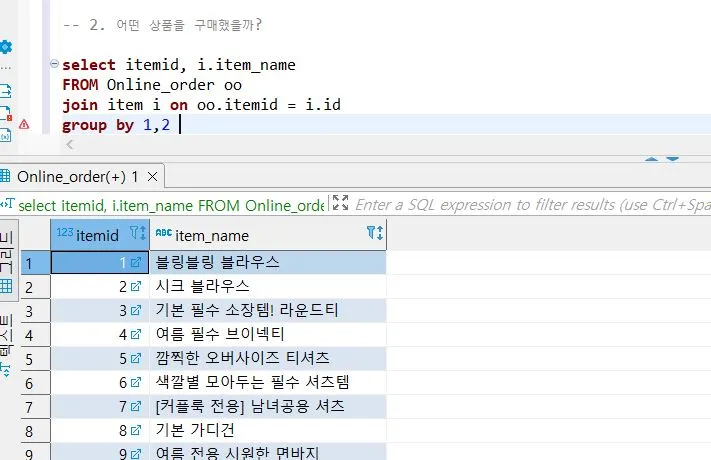Open the link icon for itemid 8
711x460 pixels.
[x=136, y=430]
